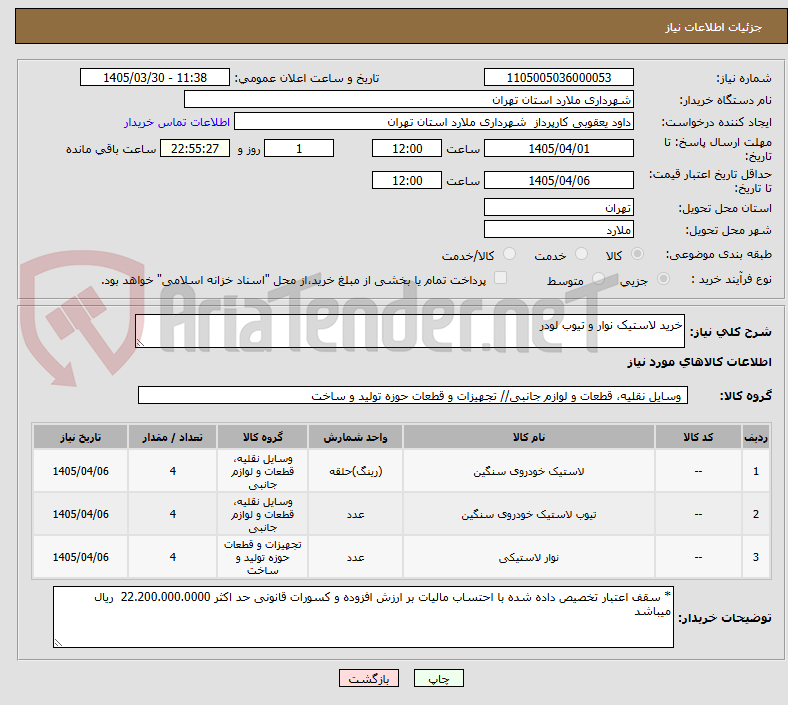Click item name تیوب لاستیک خودروی سنگین
Viewport: 788px width, 705px height.
(x=529, y=515)
